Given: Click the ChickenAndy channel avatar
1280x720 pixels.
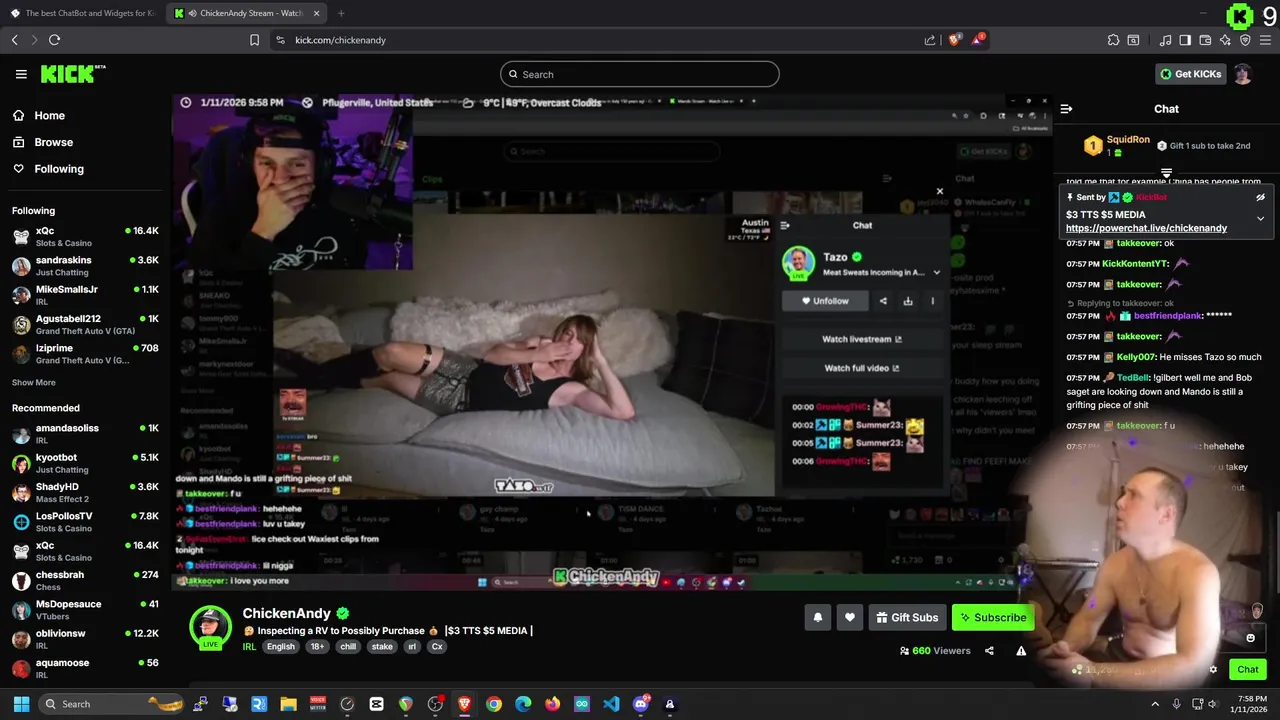Looking at the screenshot, I should click(x=210, y=626).
